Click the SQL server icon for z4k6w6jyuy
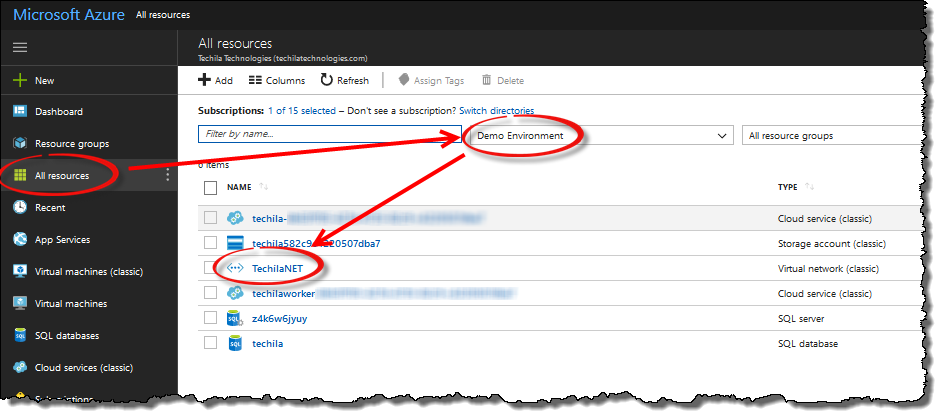 tap(235, 318)
